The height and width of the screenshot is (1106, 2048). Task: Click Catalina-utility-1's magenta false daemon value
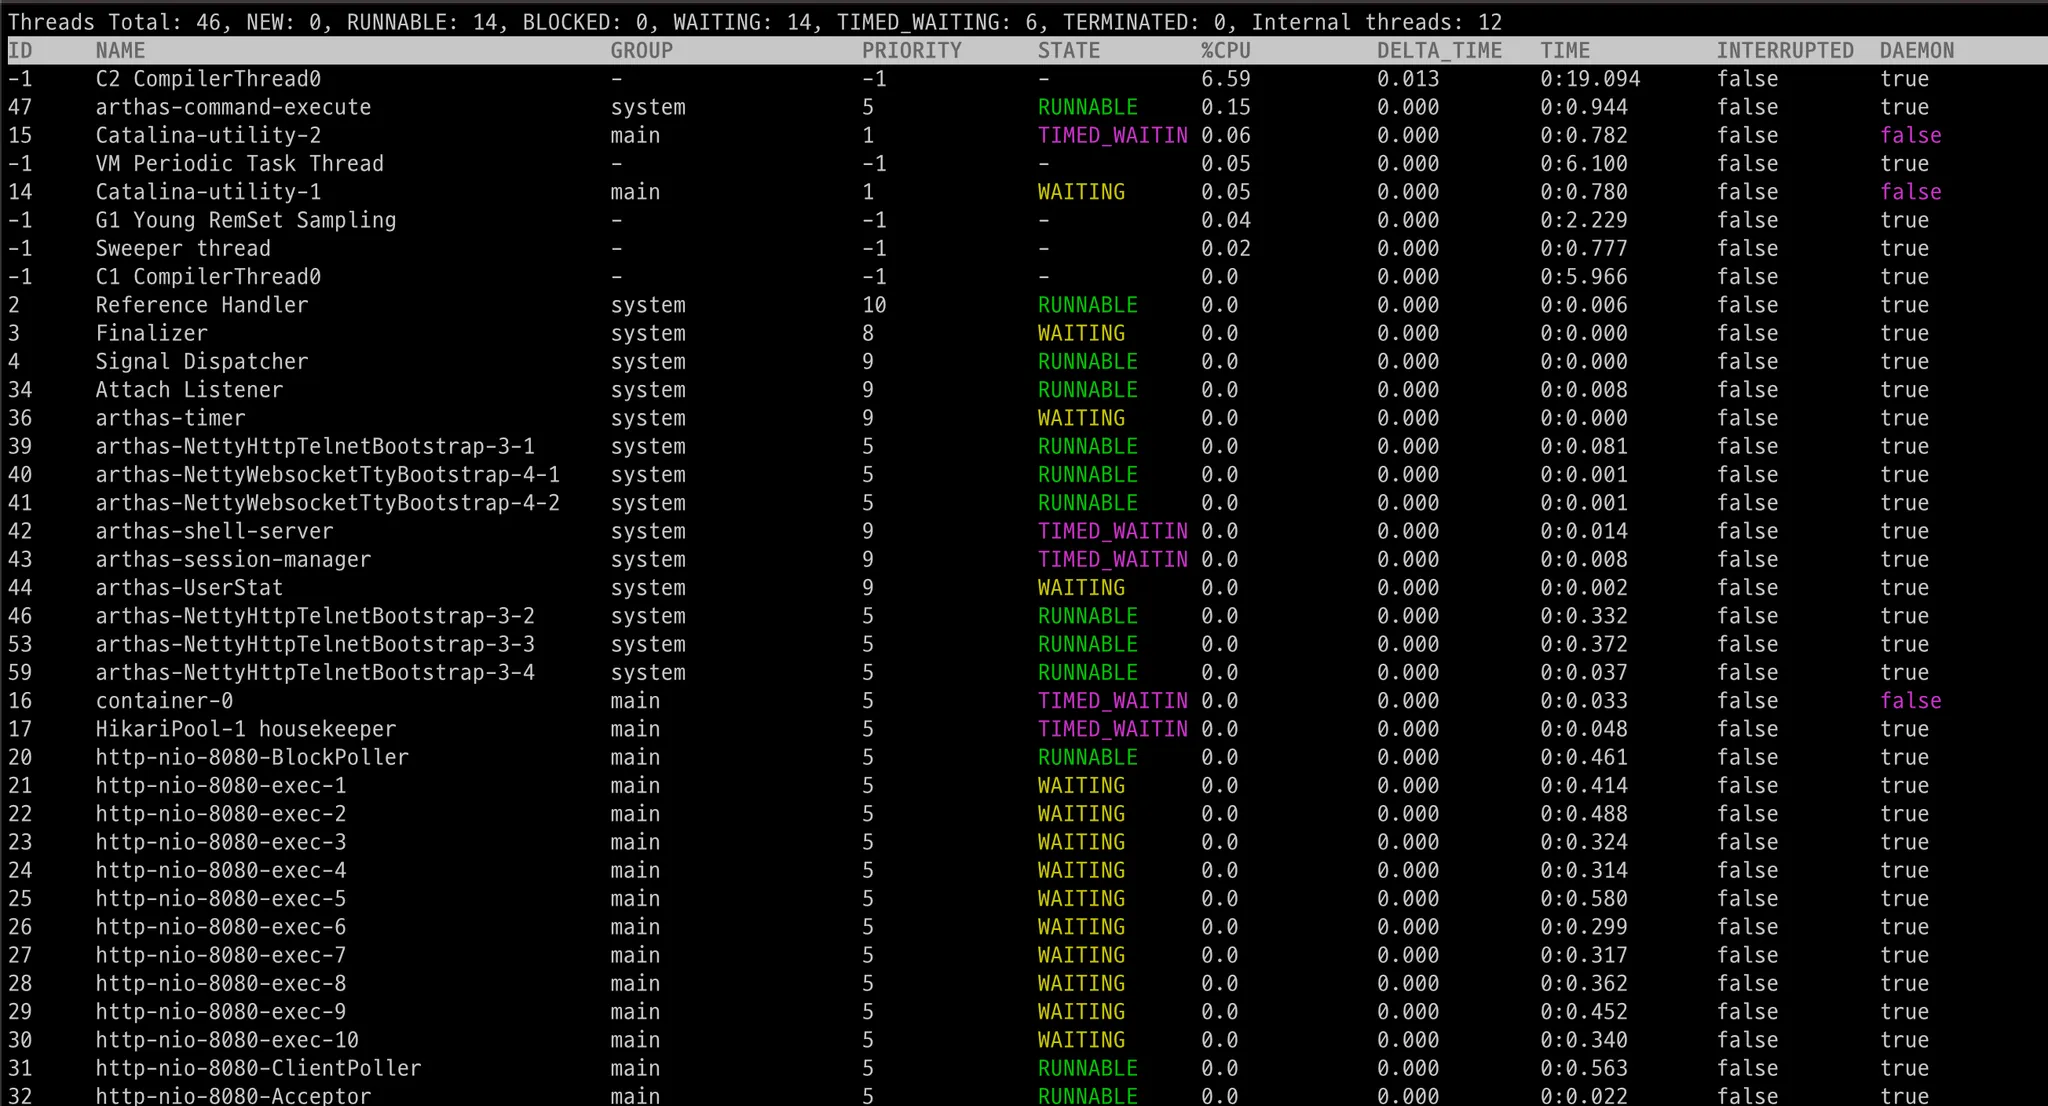coord(1910,192)
